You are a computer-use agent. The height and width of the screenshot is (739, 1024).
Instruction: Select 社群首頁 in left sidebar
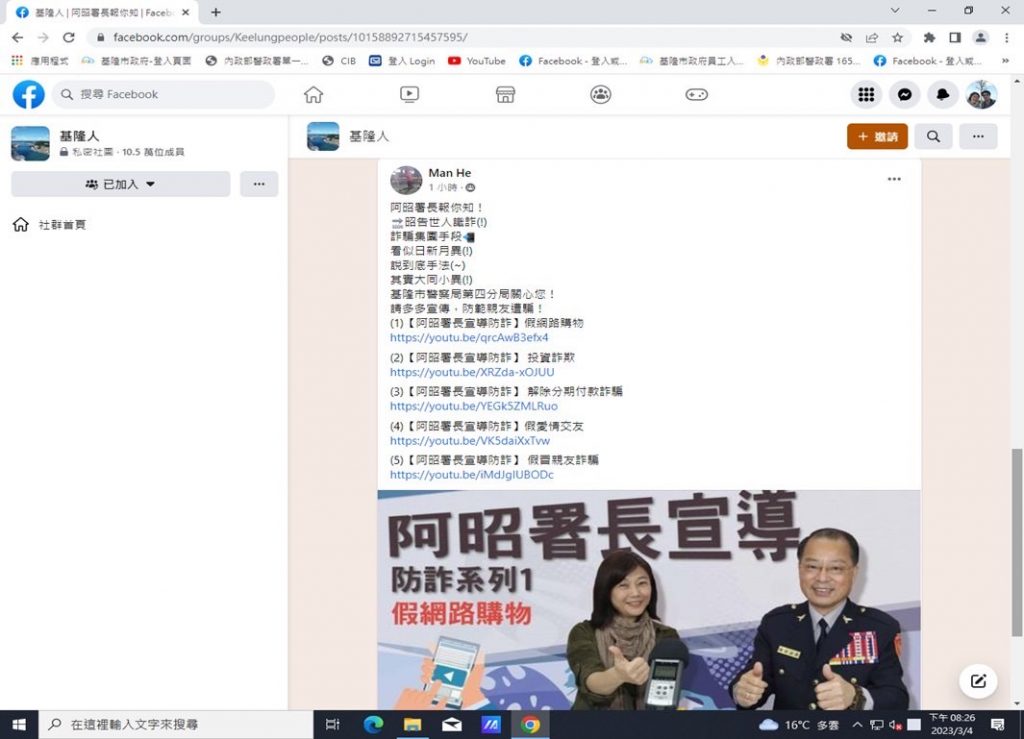[x=62, y=225]
